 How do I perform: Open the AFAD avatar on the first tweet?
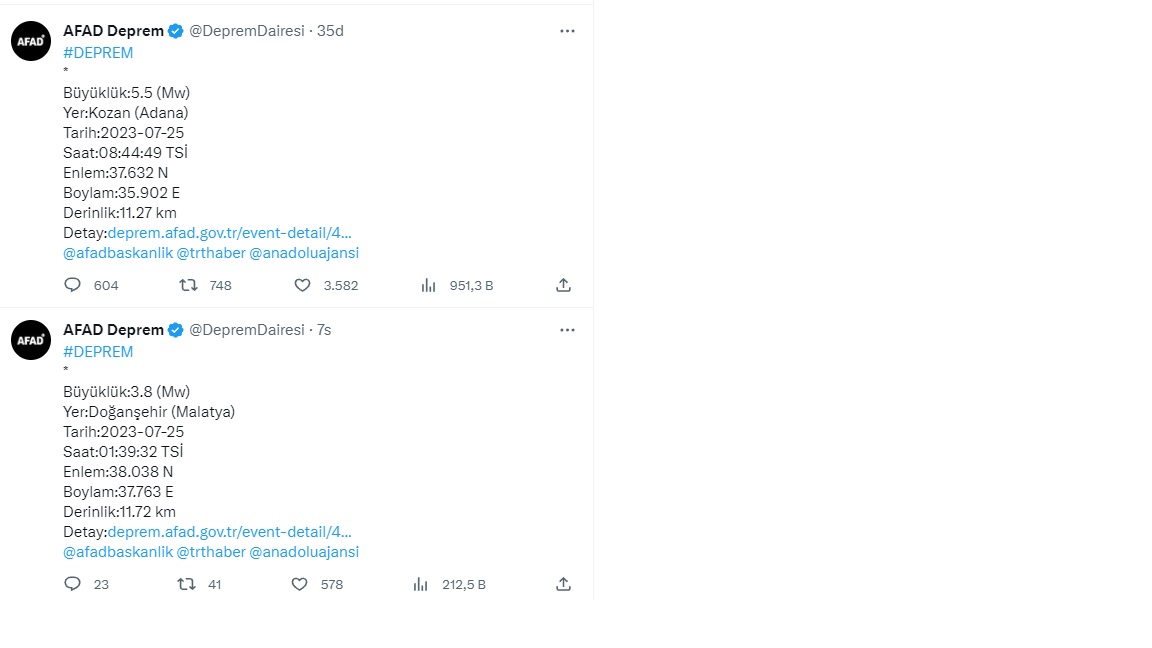click(x=31, y=41)
